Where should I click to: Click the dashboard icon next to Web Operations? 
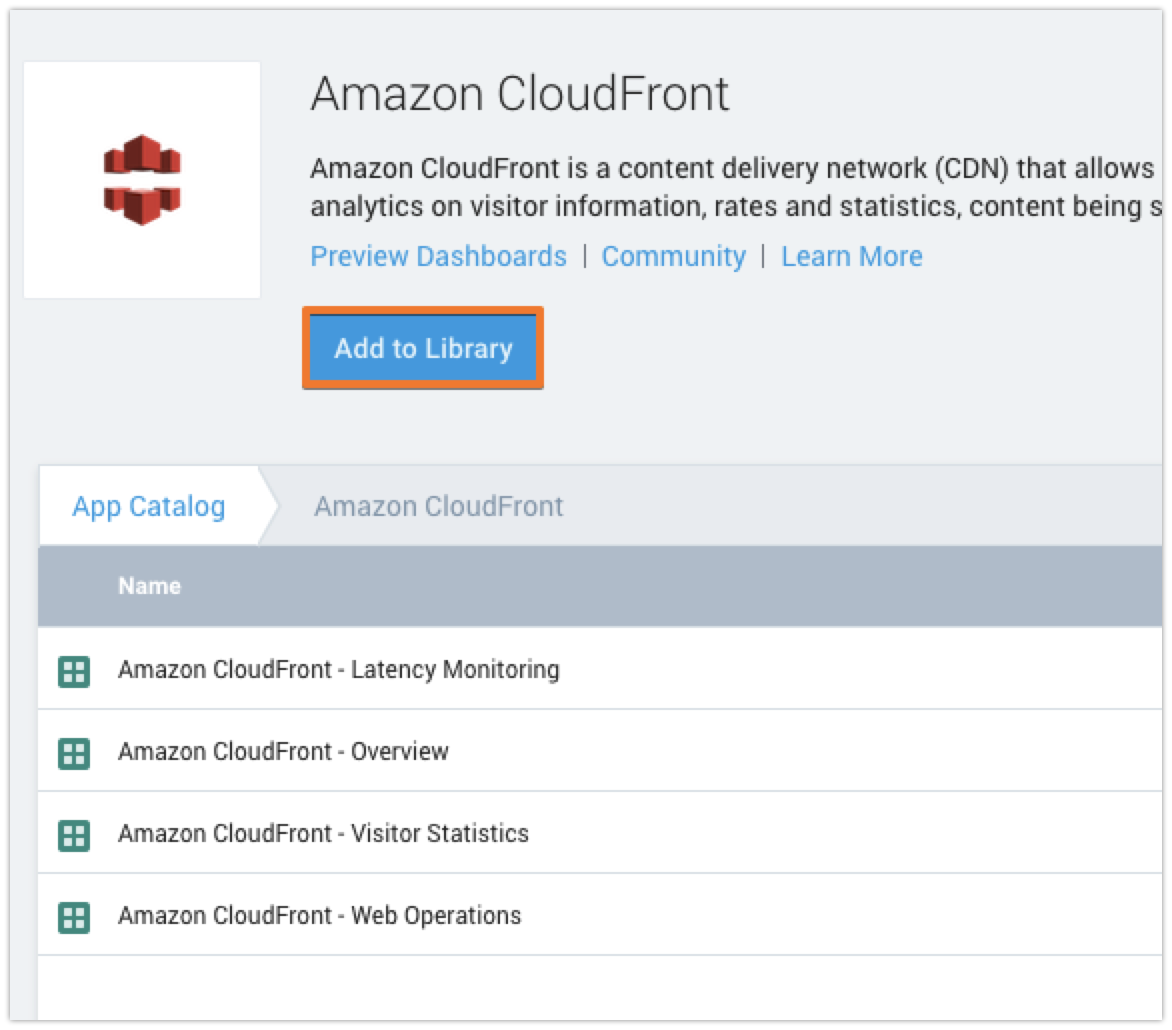tap(75, 915)
